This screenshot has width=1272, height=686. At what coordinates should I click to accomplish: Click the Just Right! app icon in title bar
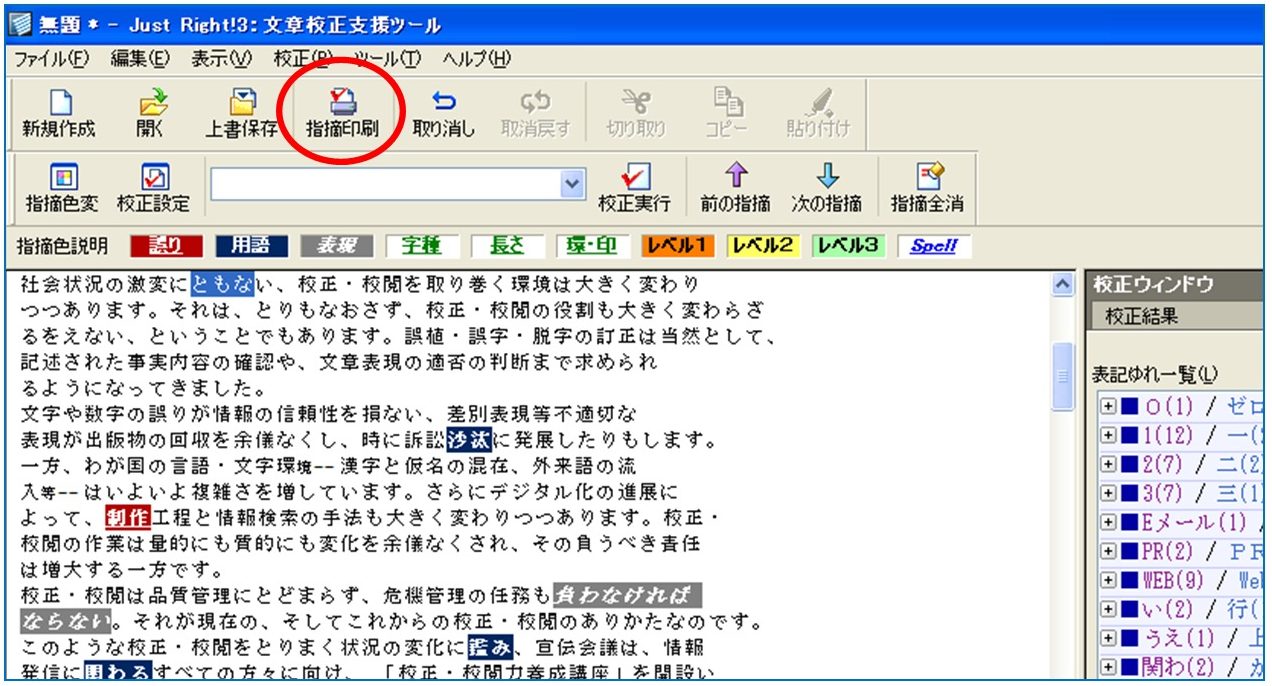tap(18, 24)
